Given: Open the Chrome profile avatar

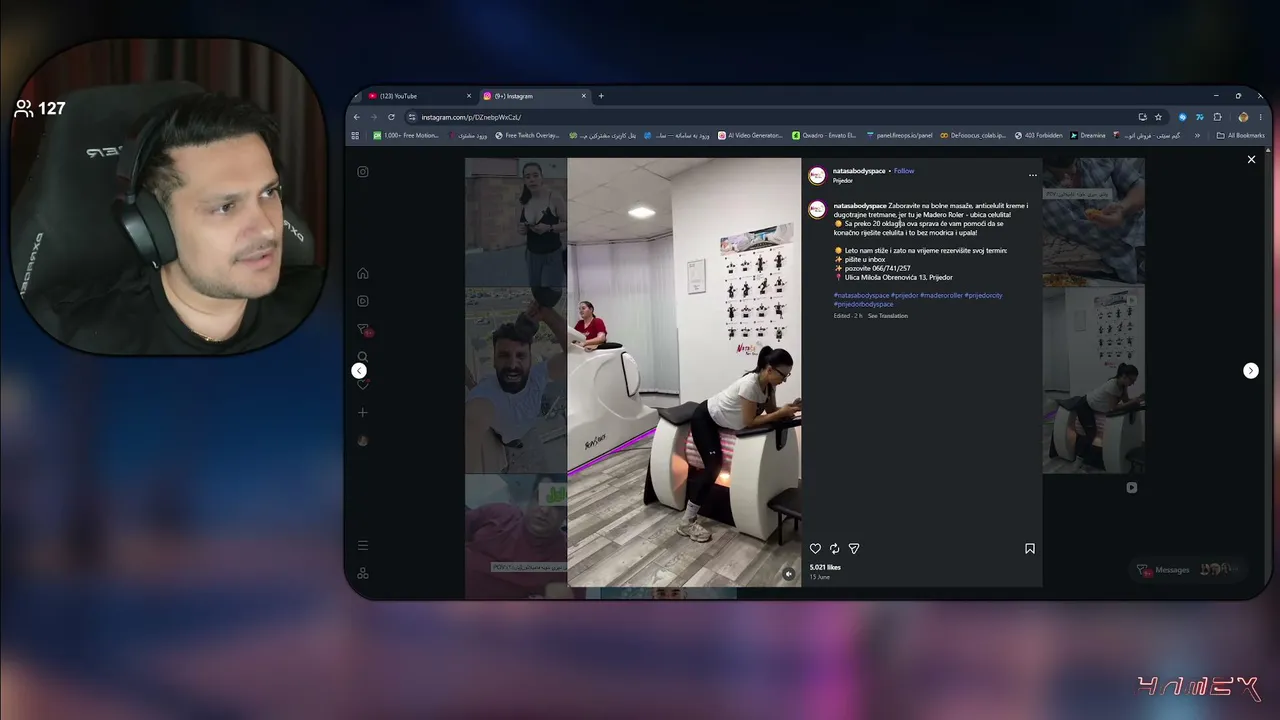Looking at the screenshot, I should pyautogui.click(x=1243, y=117).
